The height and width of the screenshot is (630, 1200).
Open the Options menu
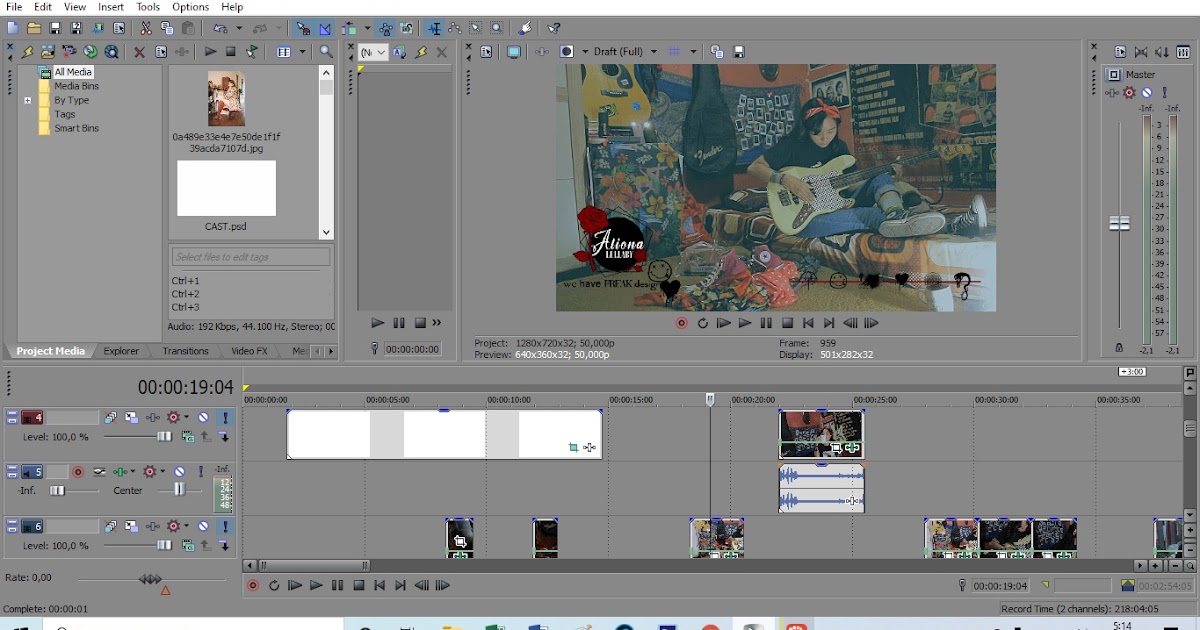(x=190, y=7)
